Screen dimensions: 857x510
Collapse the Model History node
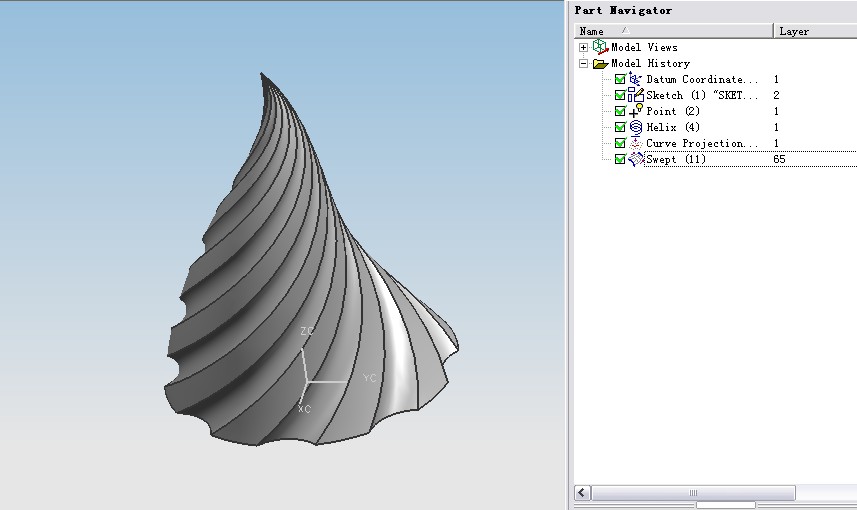[x=583, y=63]
